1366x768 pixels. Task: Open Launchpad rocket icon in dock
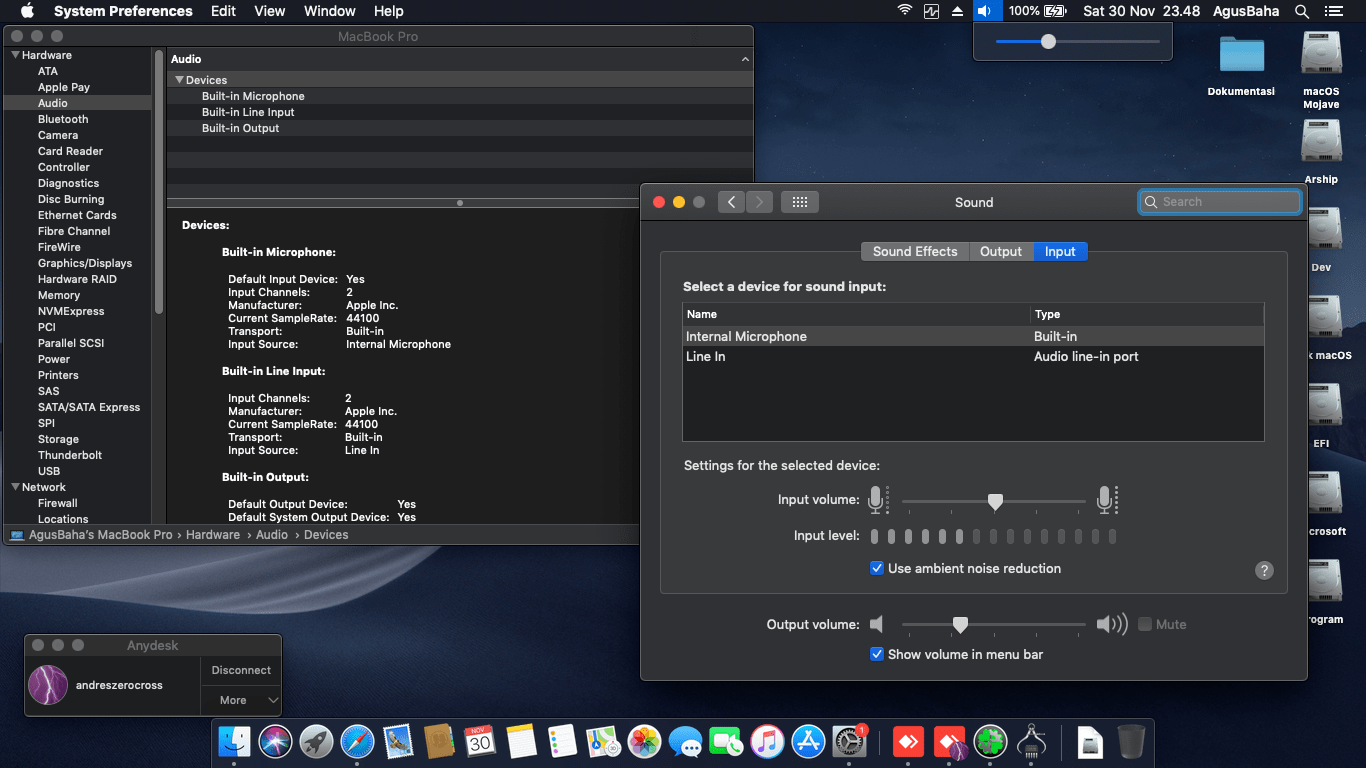coord(316,742)
